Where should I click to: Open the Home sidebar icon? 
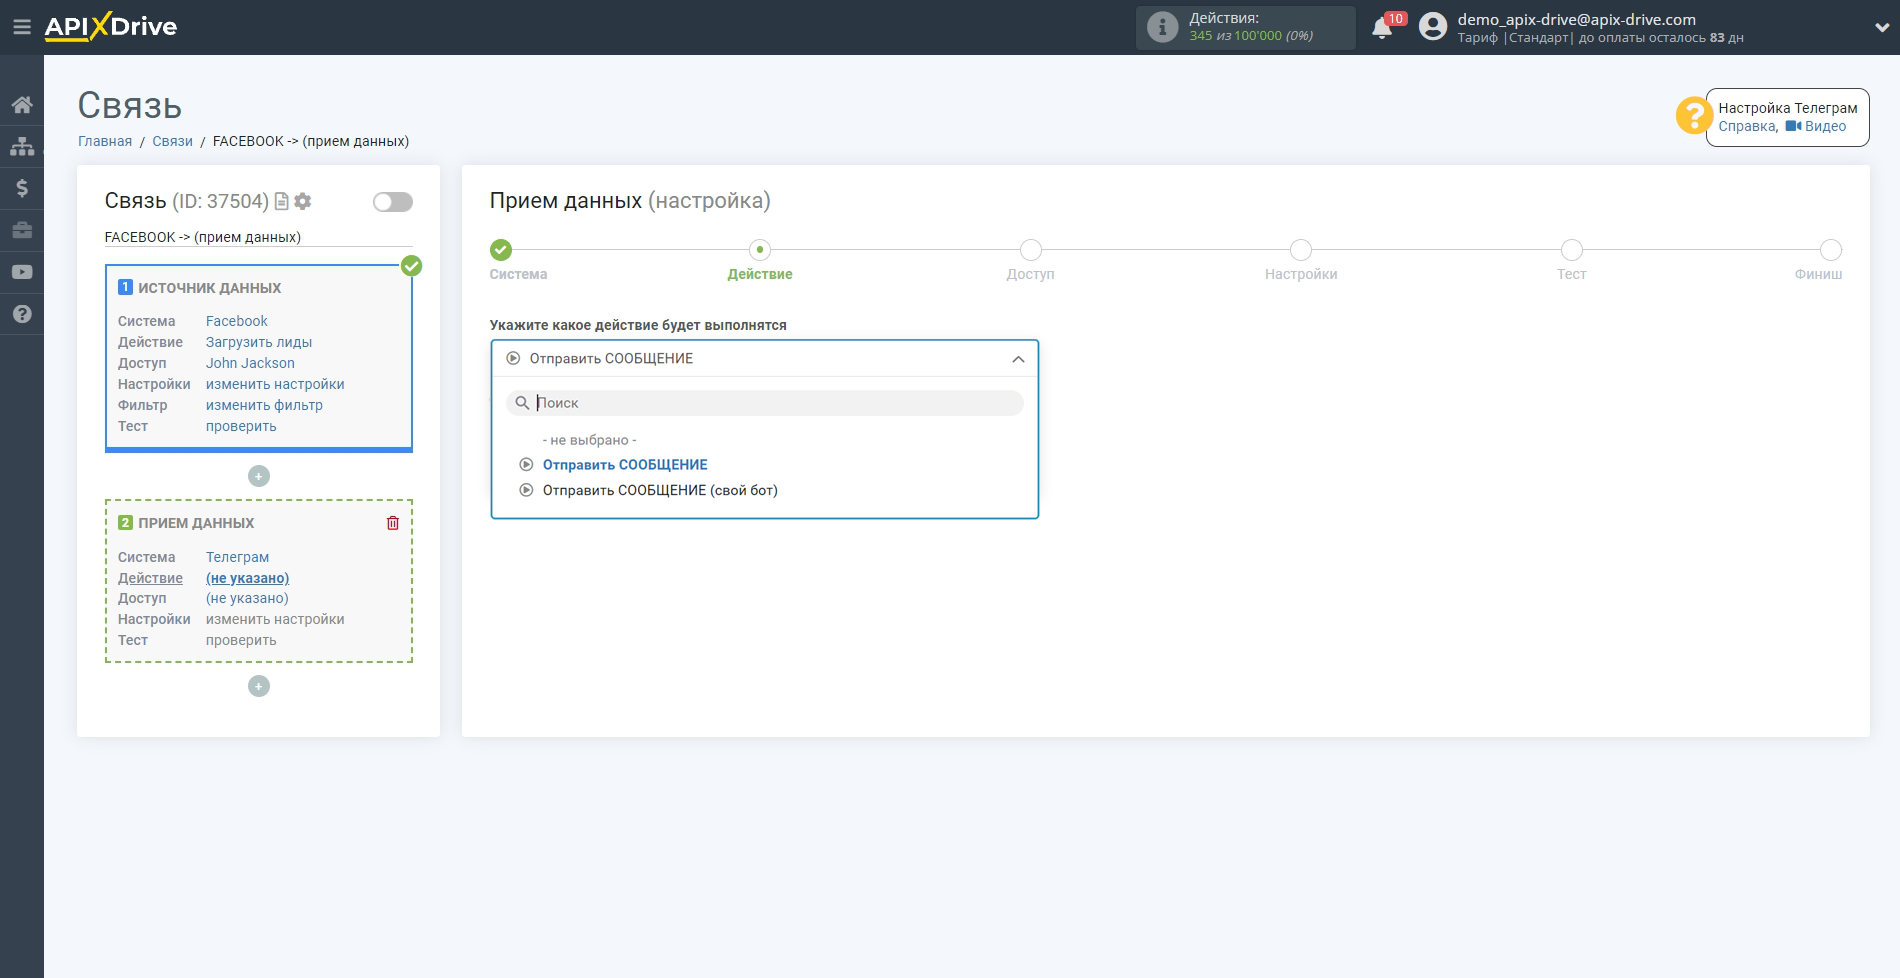pyautogui.click(x=22, y=105)
